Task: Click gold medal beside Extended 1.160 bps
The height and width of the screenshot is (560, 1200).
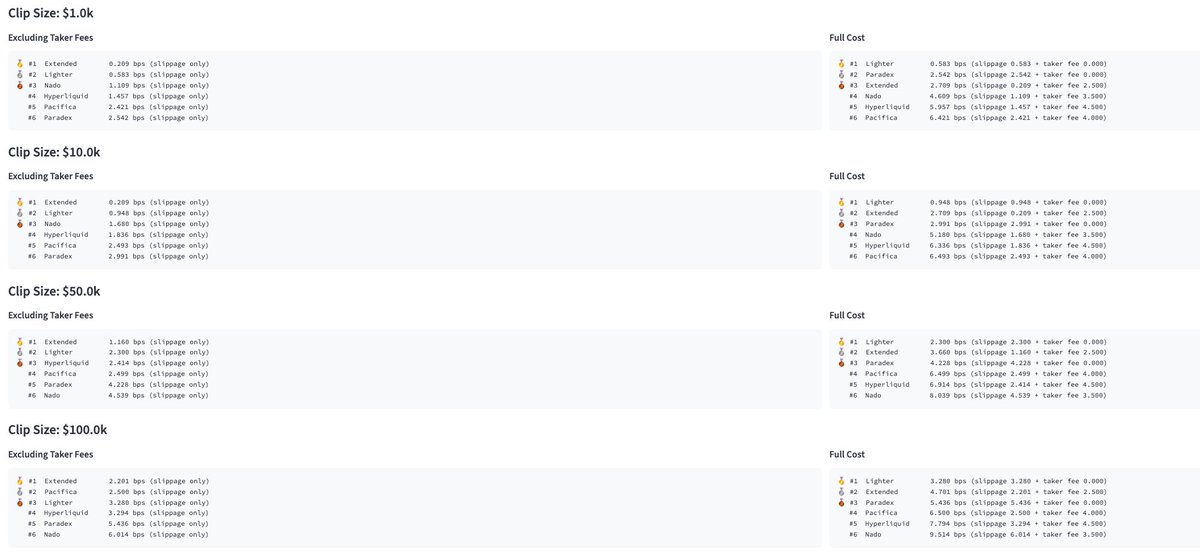Action: tap(20, 341)
